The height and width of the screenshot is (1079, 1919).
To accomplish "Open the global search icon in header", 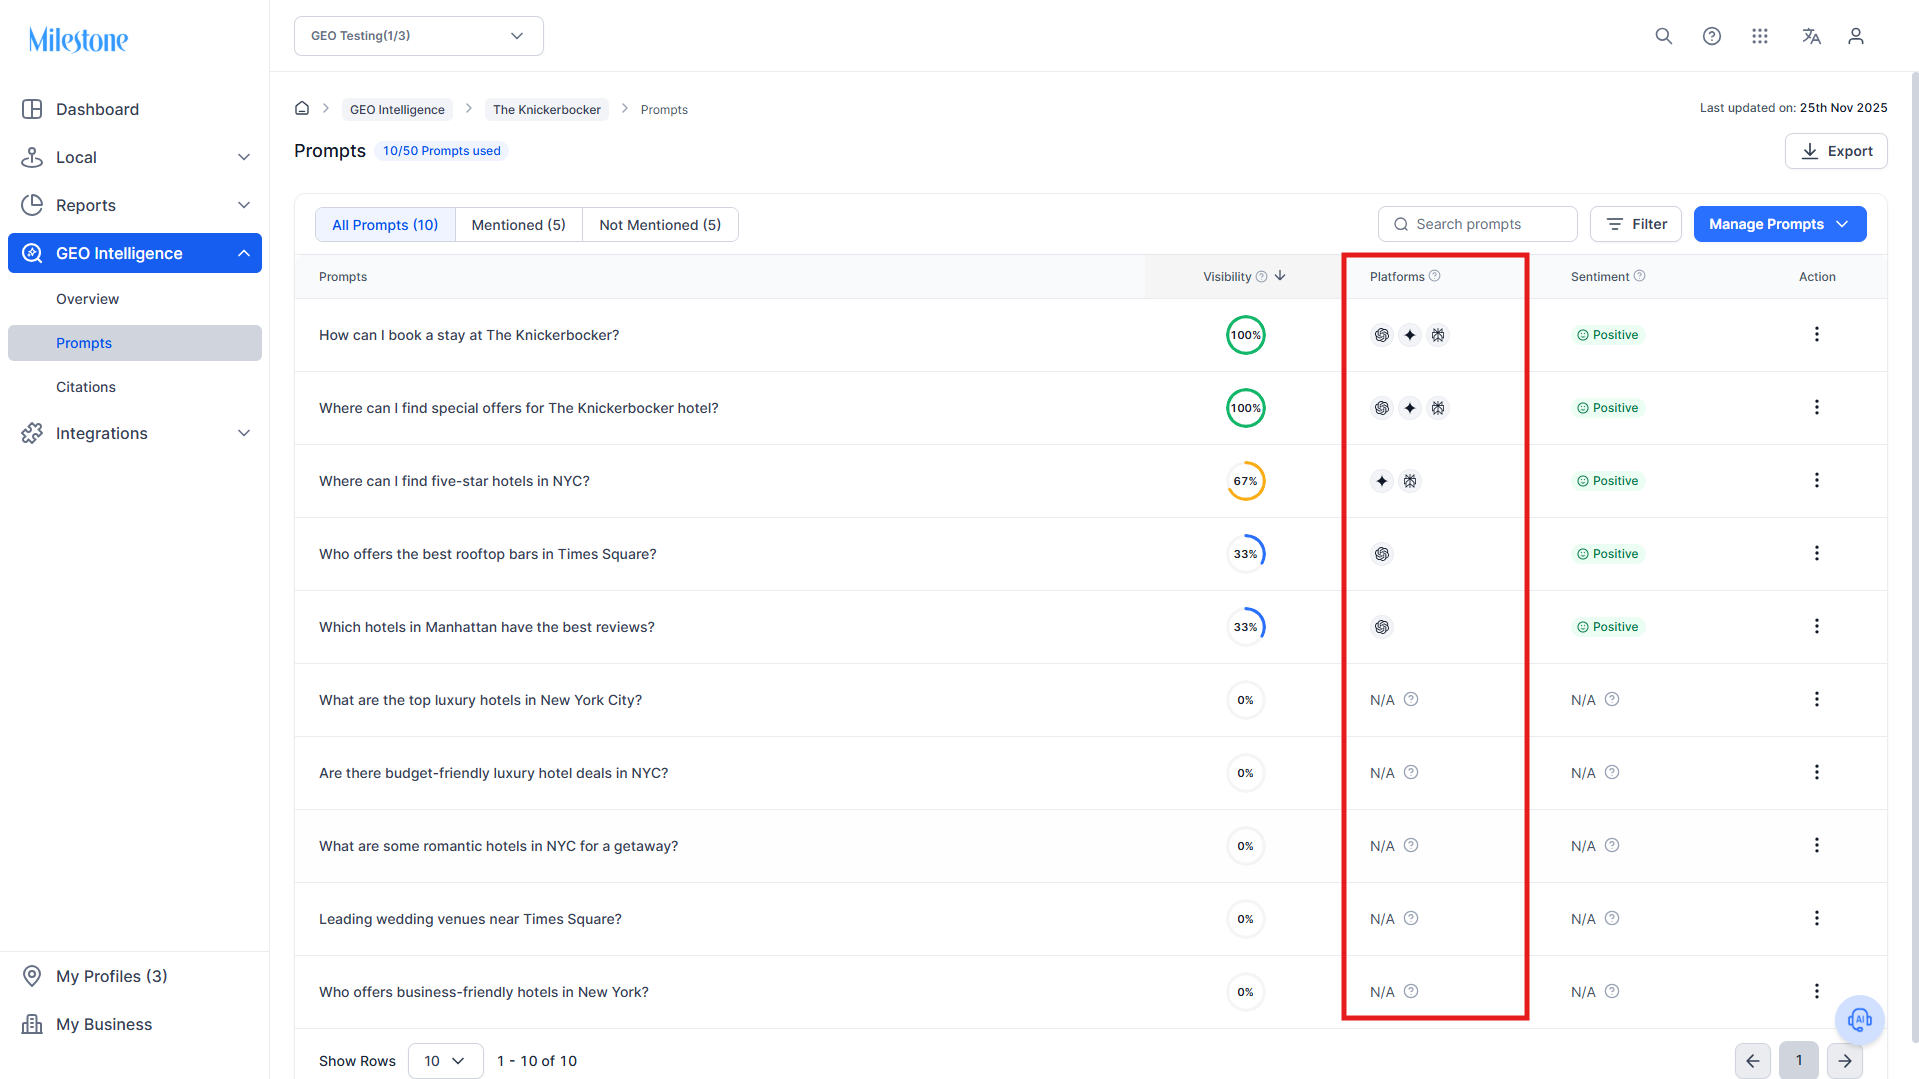I will pos(1664,36).
